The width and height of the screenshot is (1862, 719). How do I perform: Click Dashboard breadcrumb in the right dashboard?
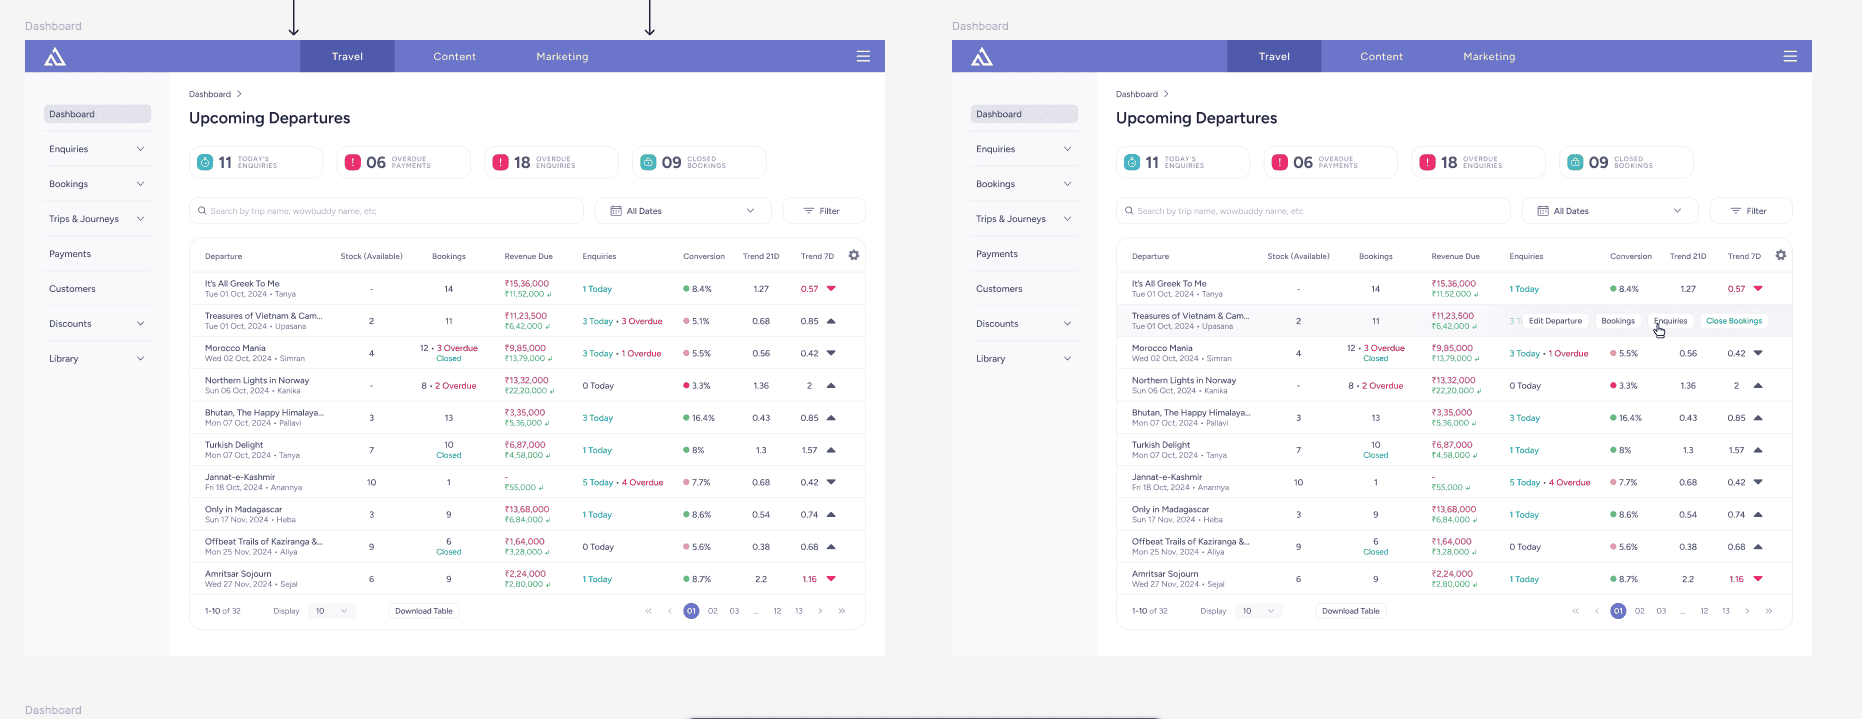[x=1137, y=94]
